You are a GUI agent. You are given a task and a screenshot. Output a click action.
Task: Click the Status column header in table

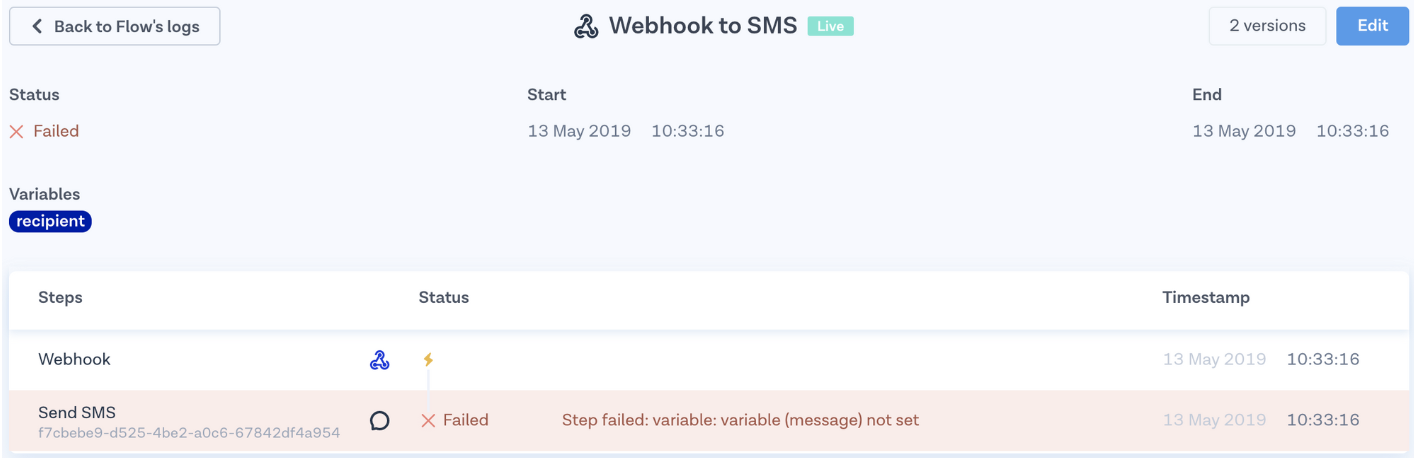[443, 297]
